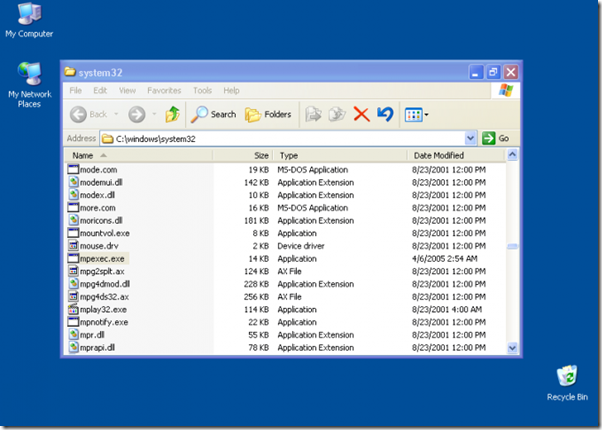Select the mpr.dll file icon
This screenshot has width=602, height=430.
(73, 334)
